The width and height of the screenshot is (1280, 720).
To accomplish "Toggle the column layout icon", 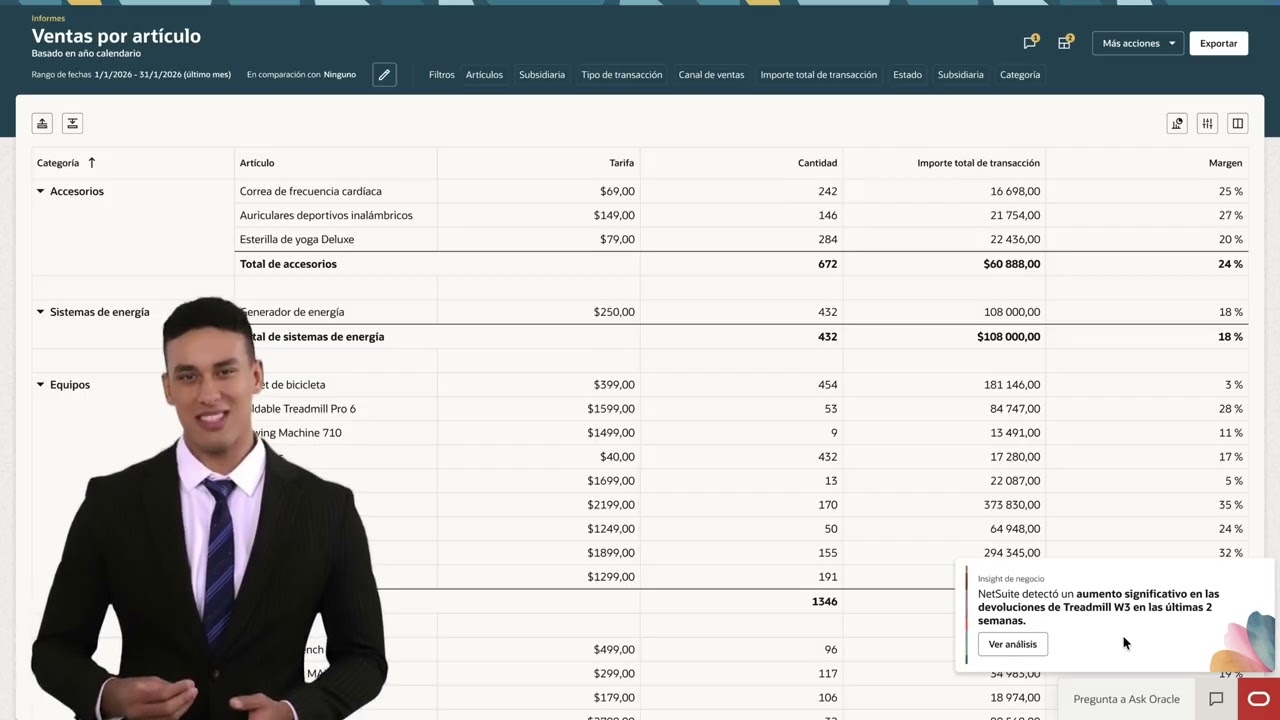I will pos(1238,123).
